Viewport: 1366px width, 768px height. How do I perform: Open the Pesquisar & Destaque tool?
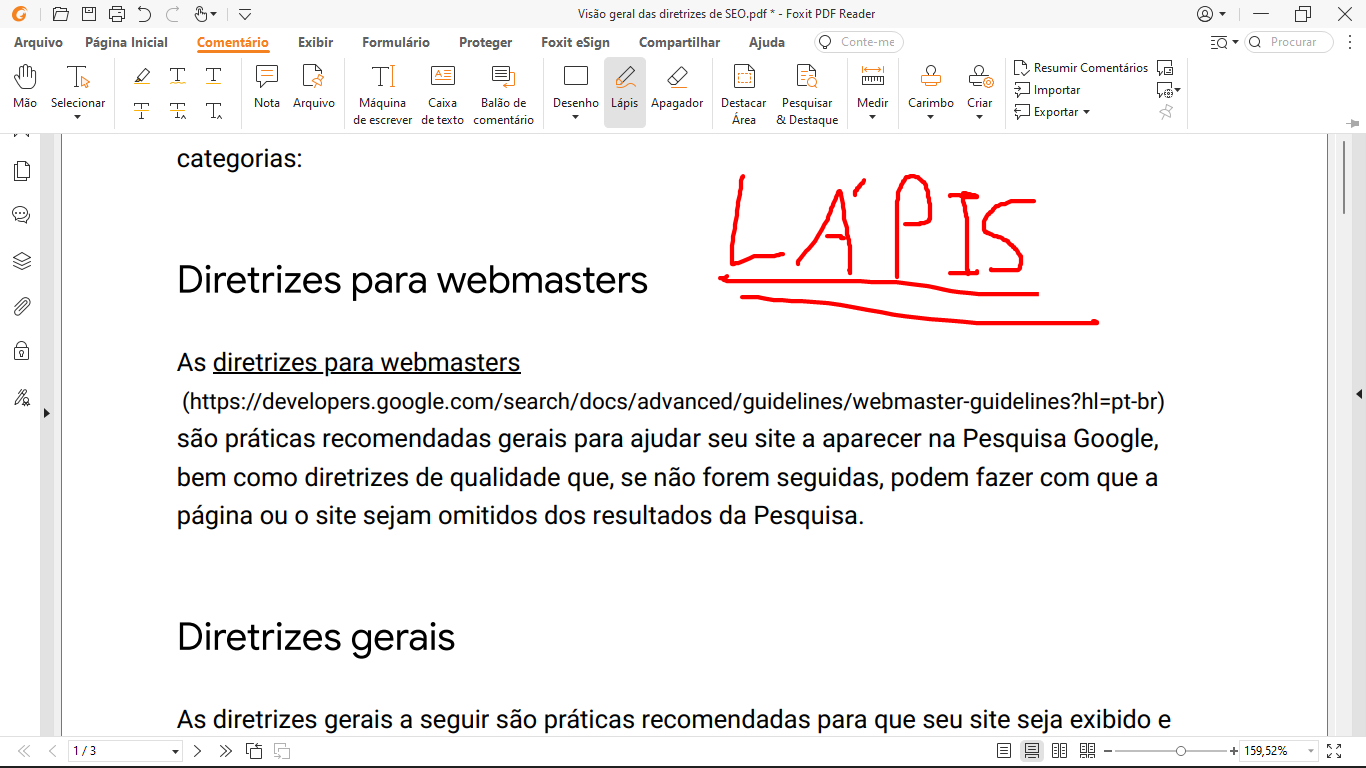coord(806,95)
